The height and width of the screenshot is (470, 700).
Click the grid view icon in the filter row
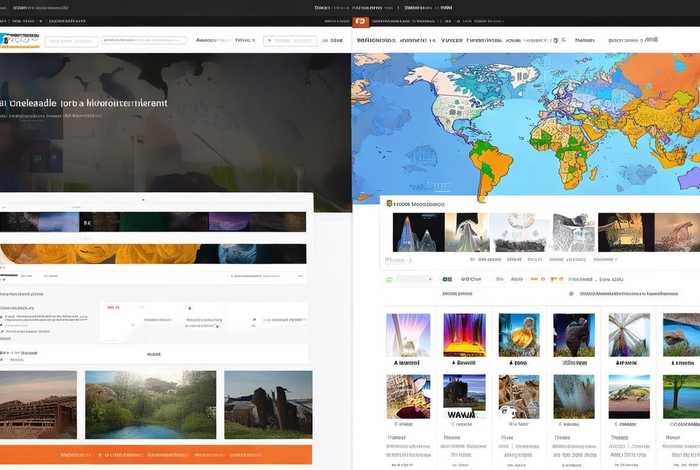click(447, 280)
